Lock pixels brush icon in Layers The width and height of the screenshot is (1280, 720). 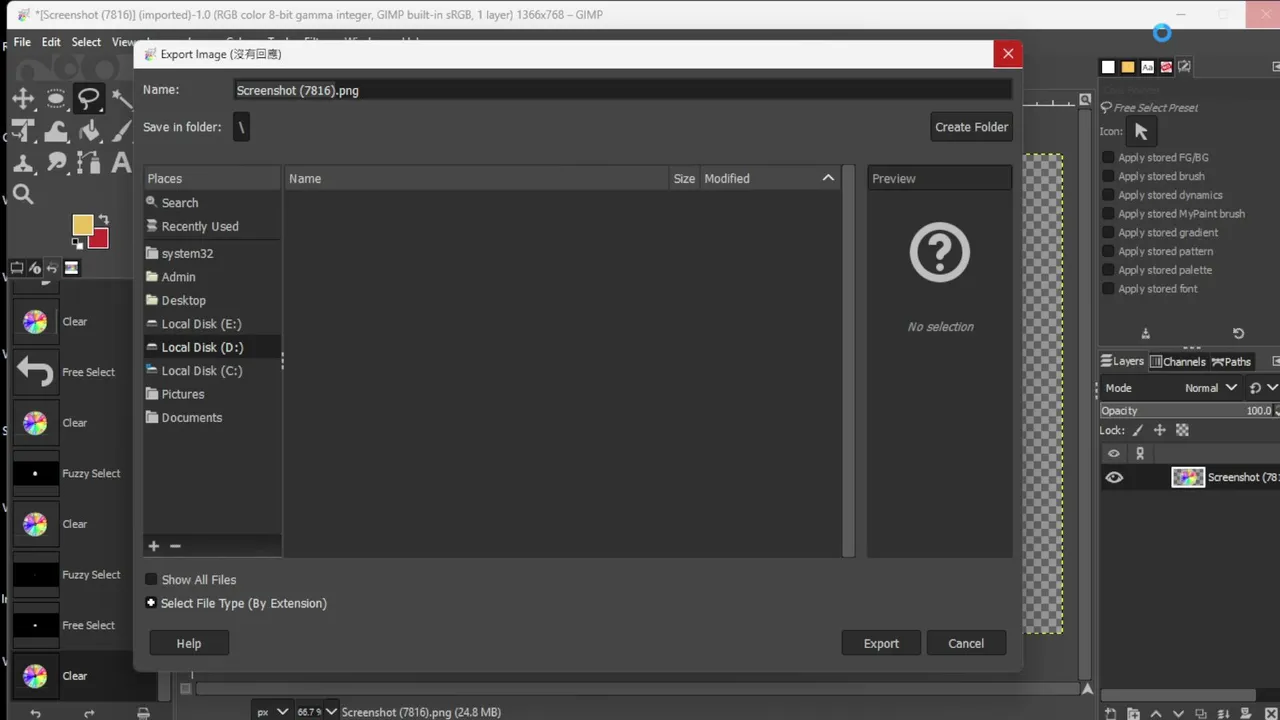pos(1137,430)
